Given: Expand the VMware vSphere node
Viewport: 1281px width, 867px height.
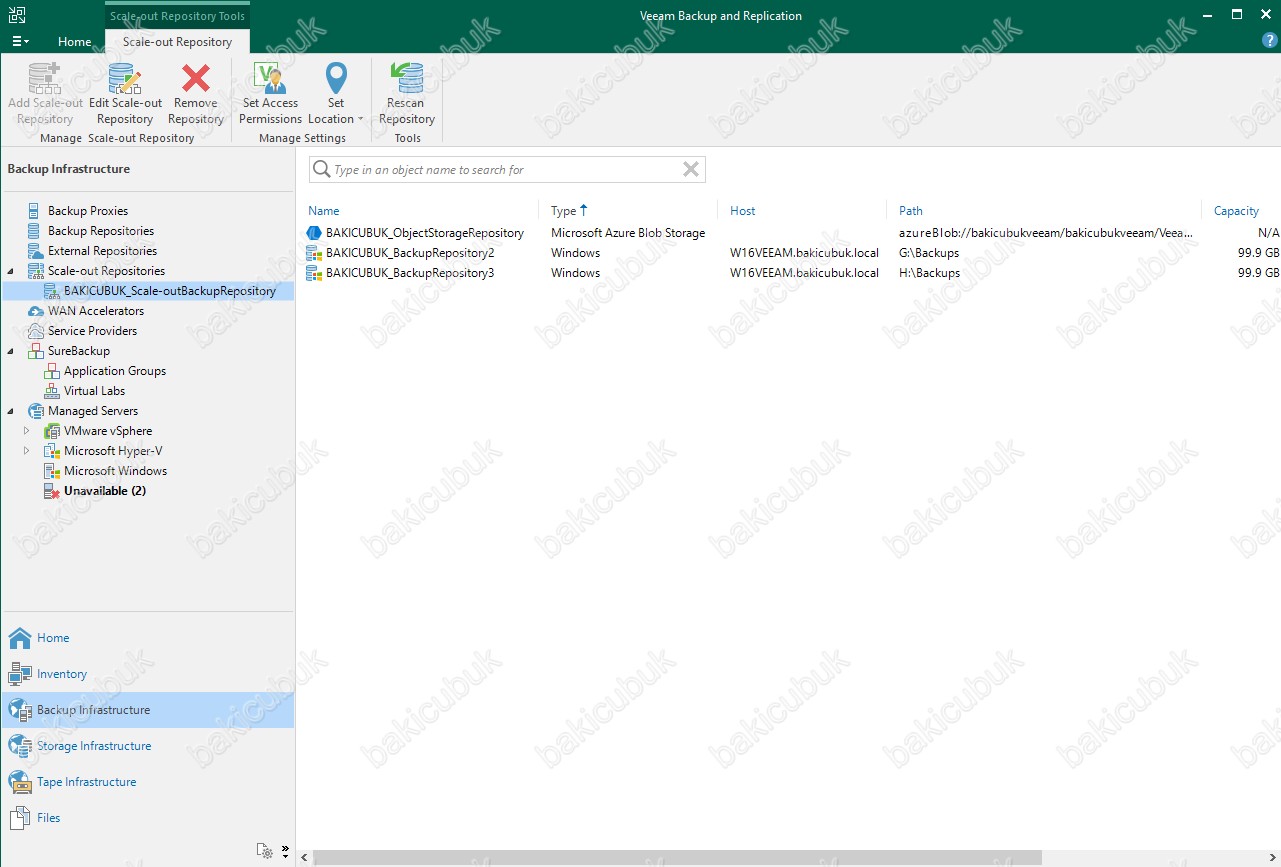Looking at the screenshot, I should coord(27,431).
